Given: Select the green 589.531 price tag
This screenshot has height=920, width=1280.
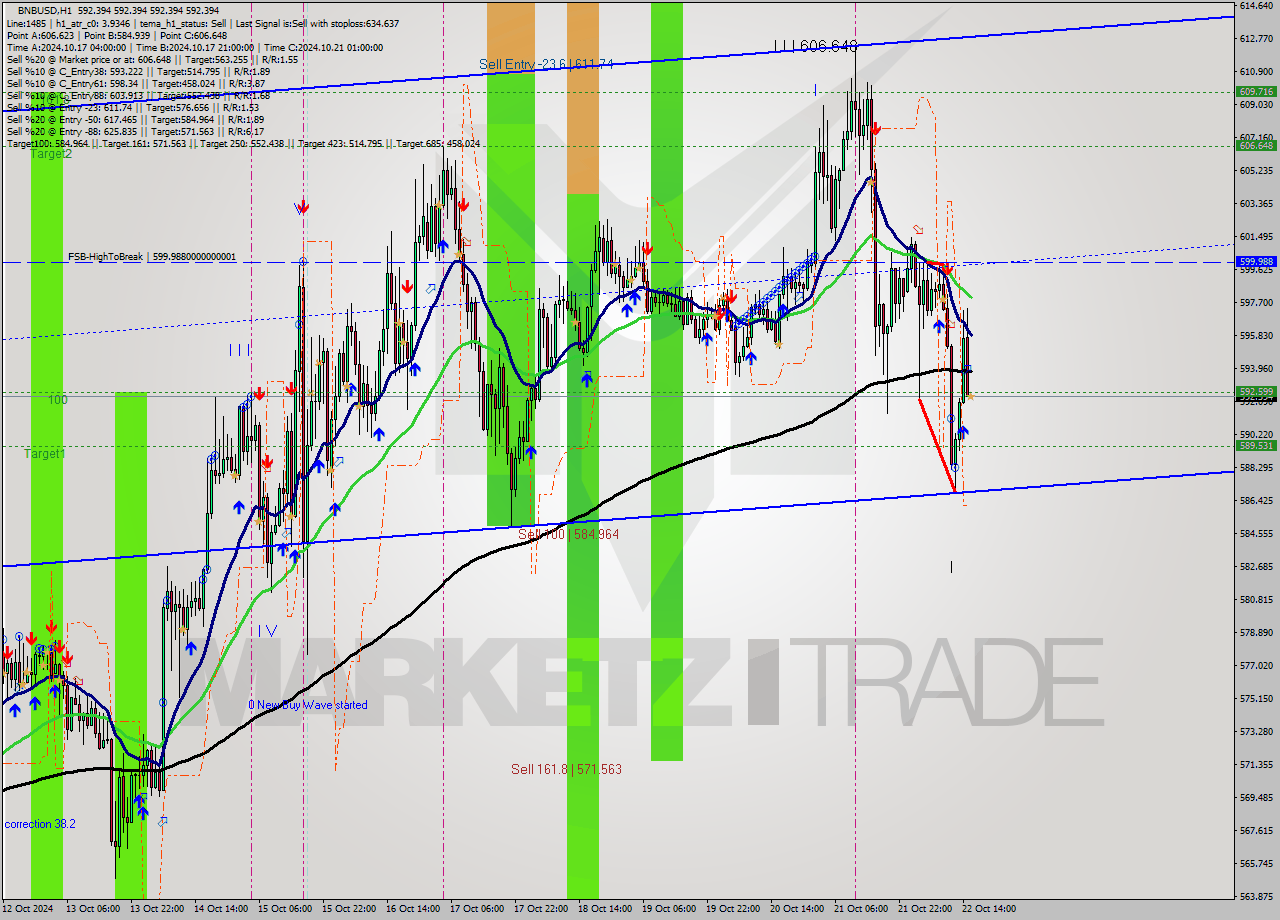Looking at the screenshot, I should [x=1256, y=446].
